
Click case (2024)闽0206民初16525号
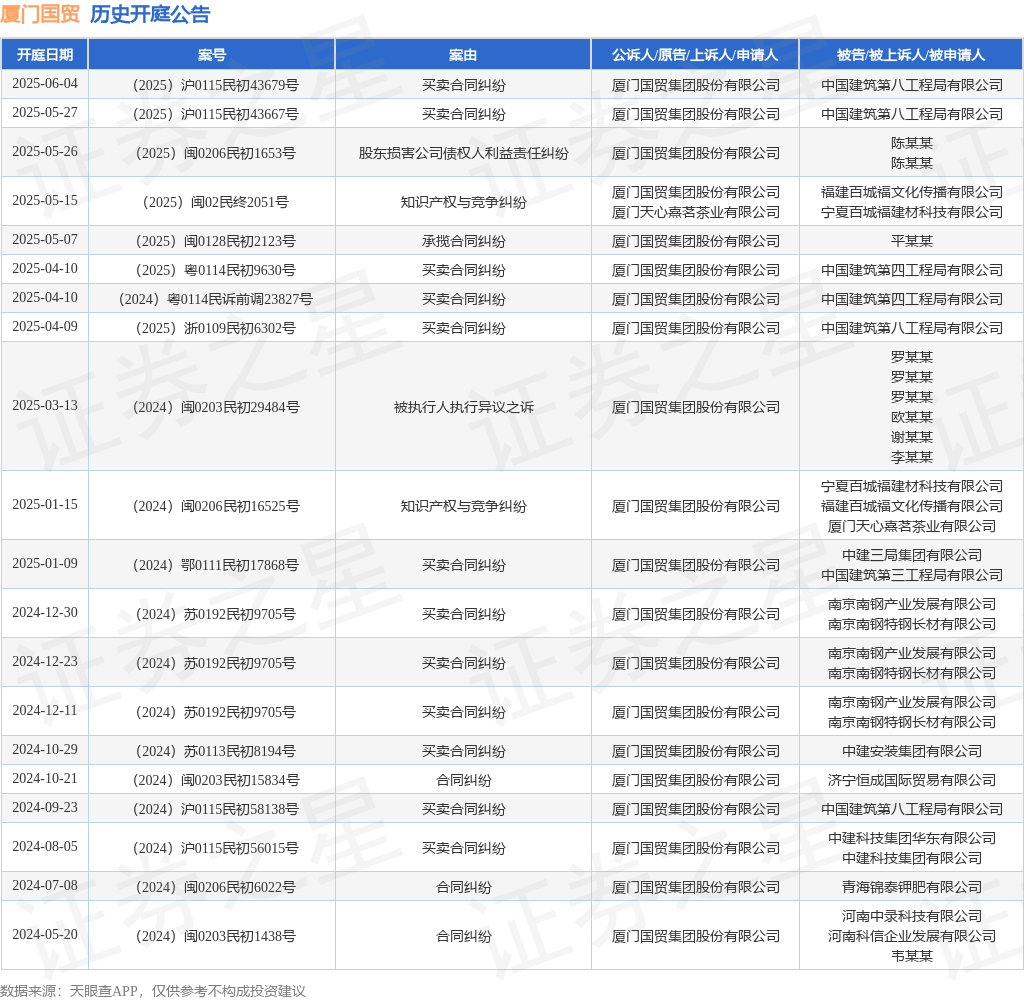[x=216, y=506]
